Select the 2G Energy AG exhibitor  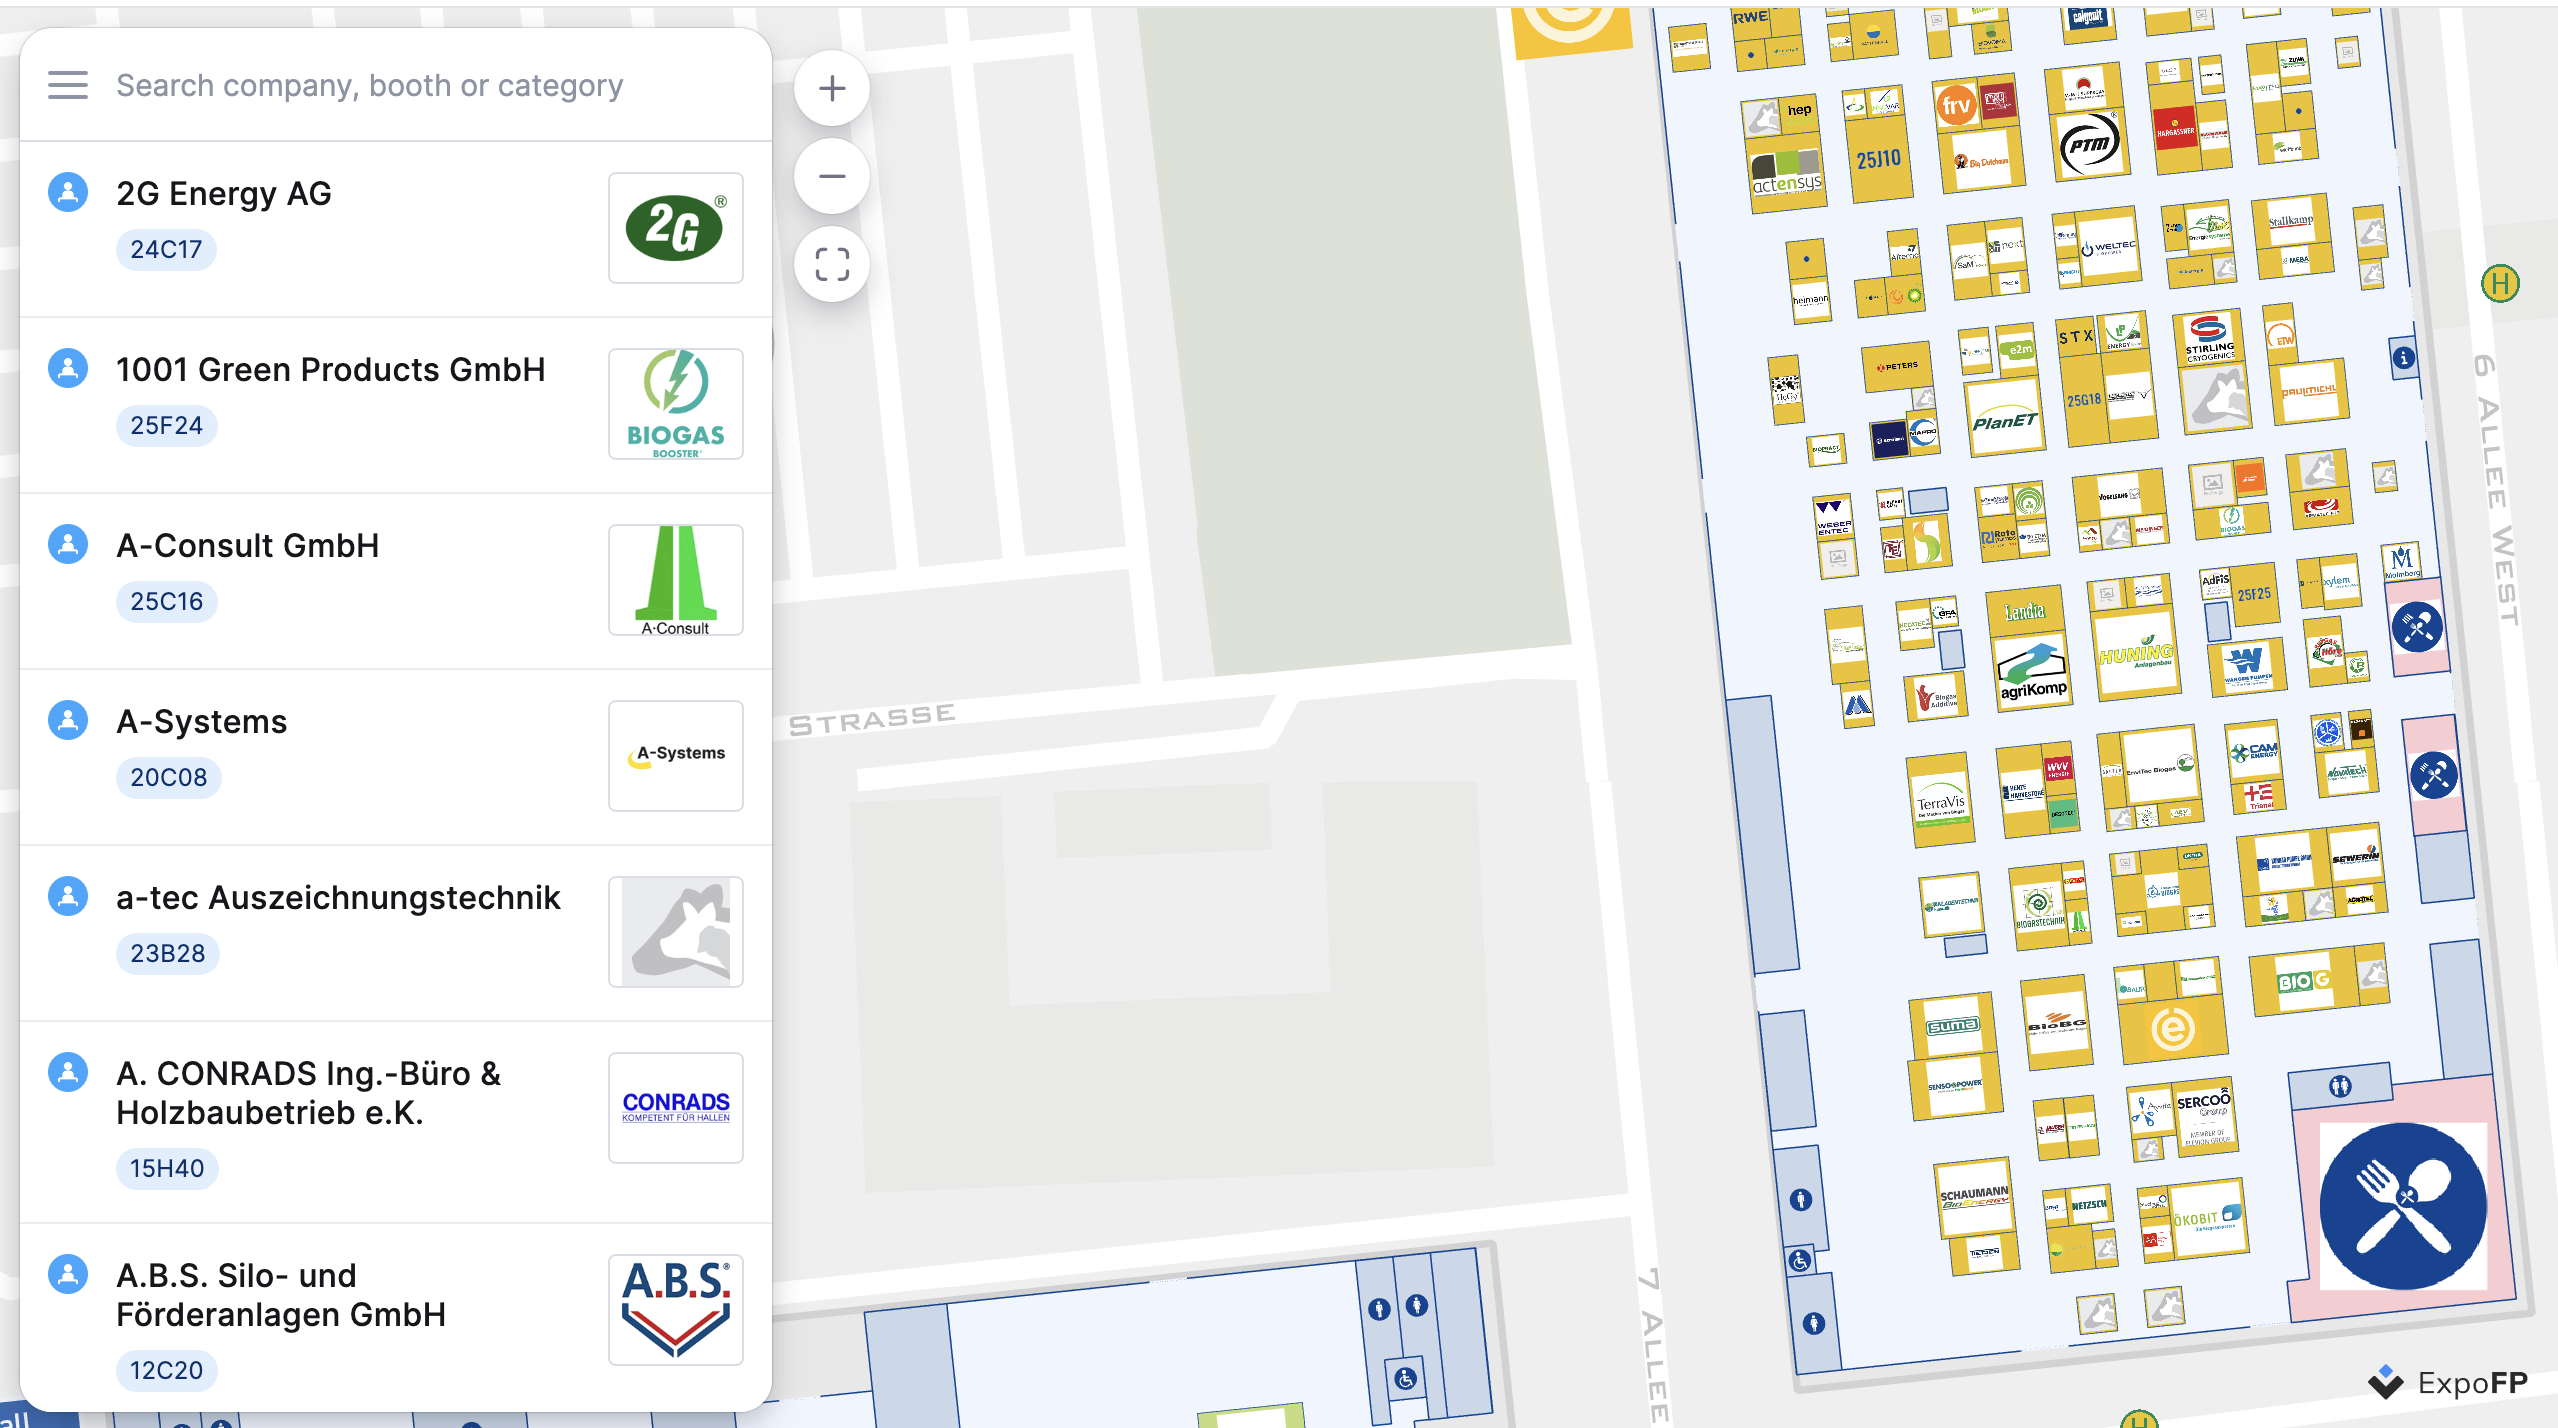pyautogui.click(x=224, y=194)
